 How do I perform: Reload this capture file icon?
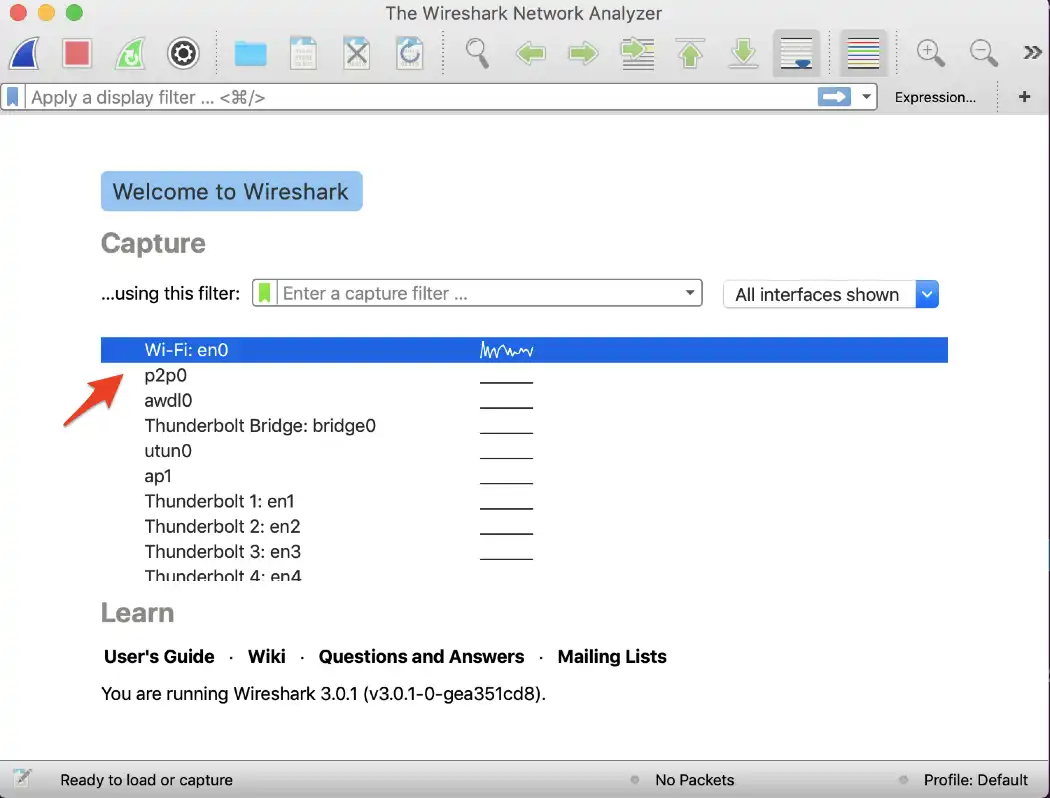click(409, 54)
